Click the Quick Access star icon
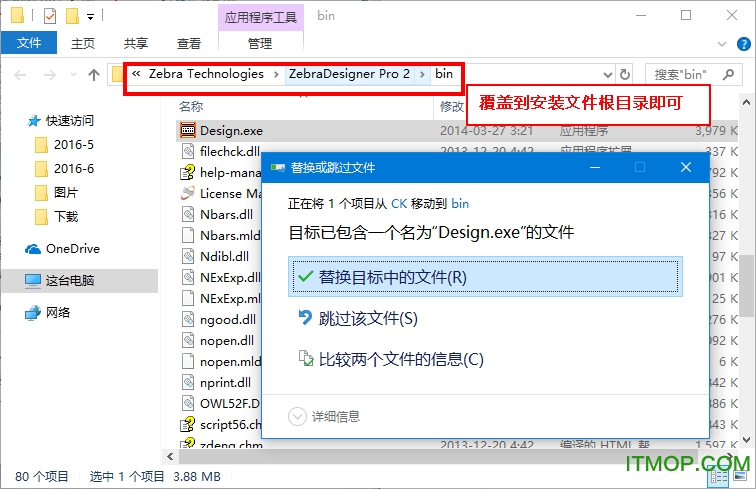Viewport: 756px width, 489px height. coord(33,121)
